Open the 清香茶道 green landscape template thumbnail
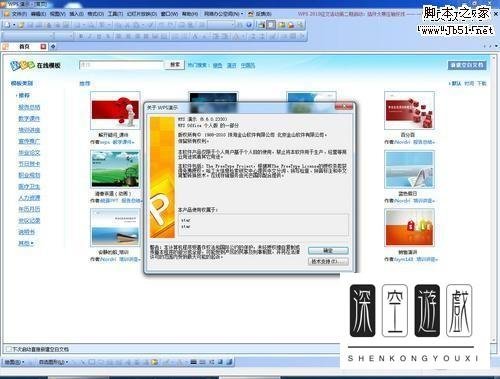Image resolution: width=500 pixels, height=379 pixels. [115, 169]
